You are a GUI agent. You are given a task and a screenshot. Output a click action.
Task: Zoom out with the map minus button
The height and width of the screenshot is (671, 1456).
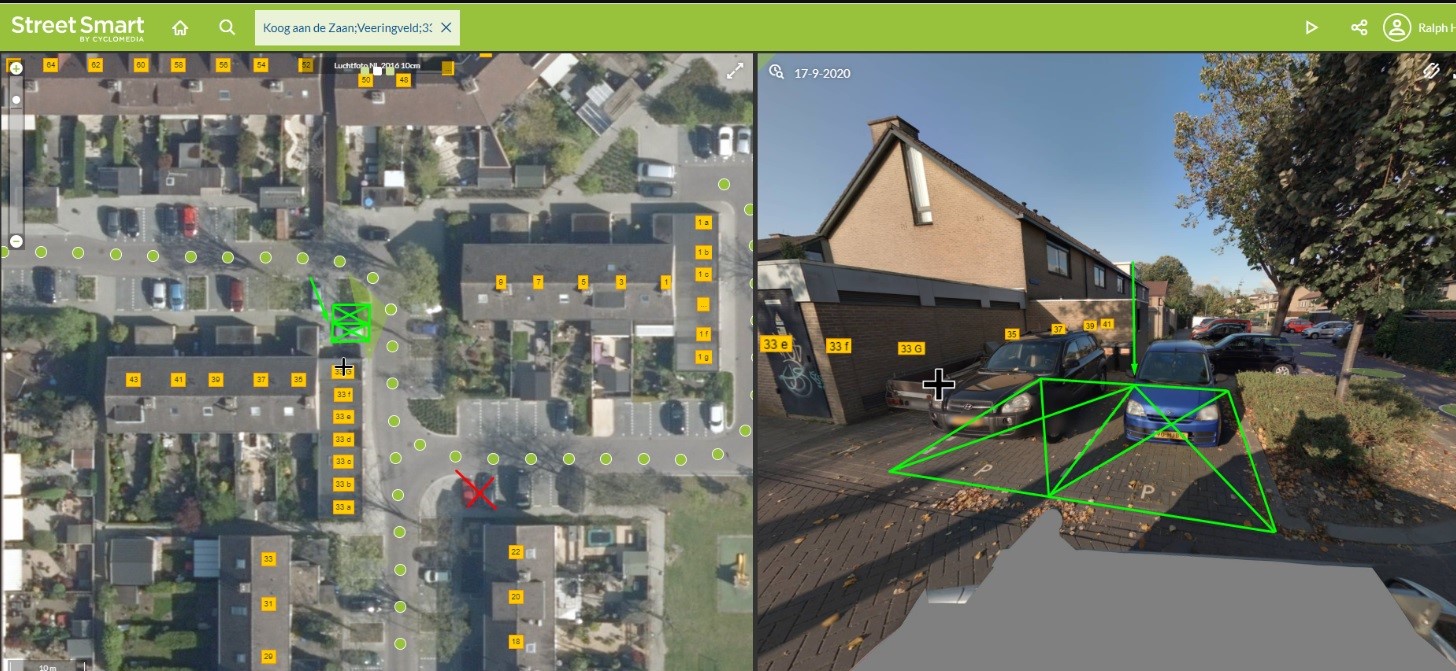click(x=16, y=241)
